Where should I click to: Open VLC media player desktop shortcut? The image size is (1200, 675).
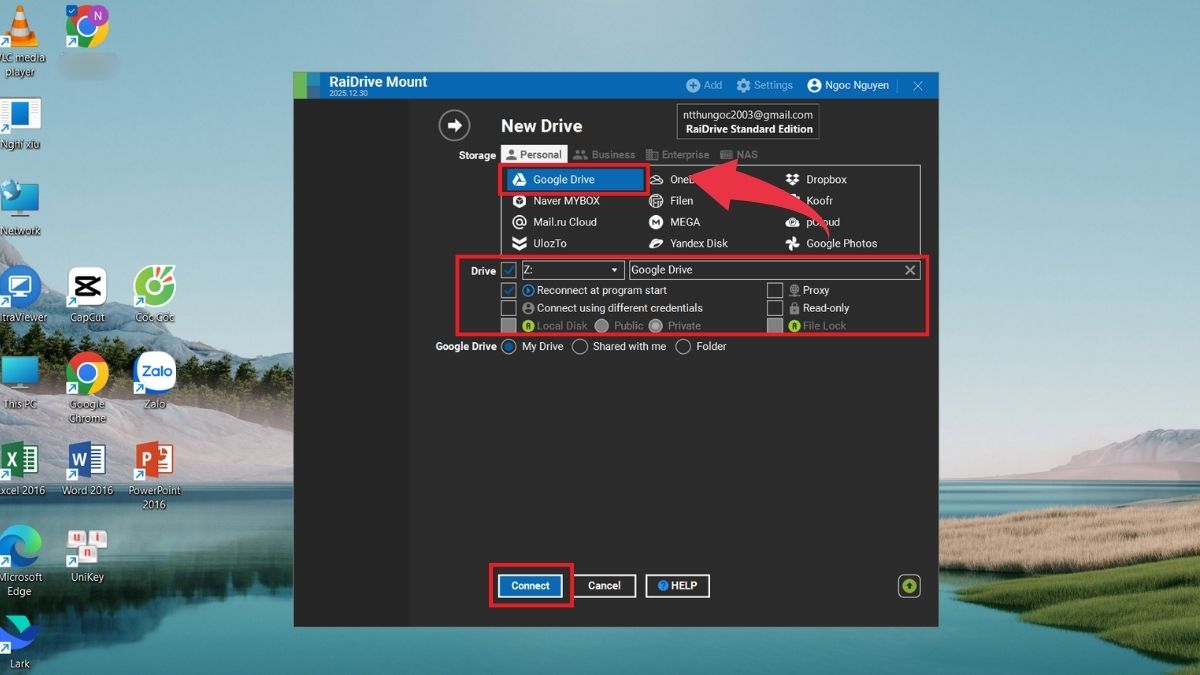click(x=20, y=40)
